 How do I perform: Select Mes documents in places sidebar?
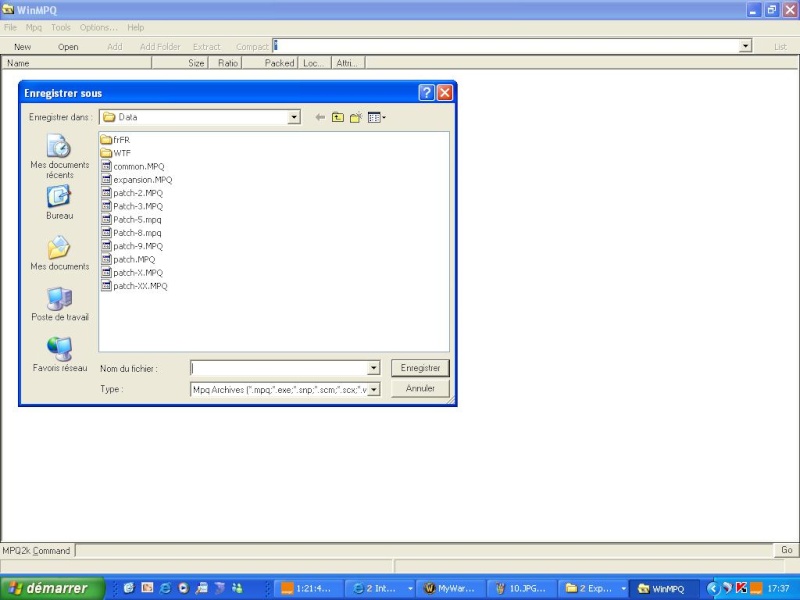click(x=60, y=253)
